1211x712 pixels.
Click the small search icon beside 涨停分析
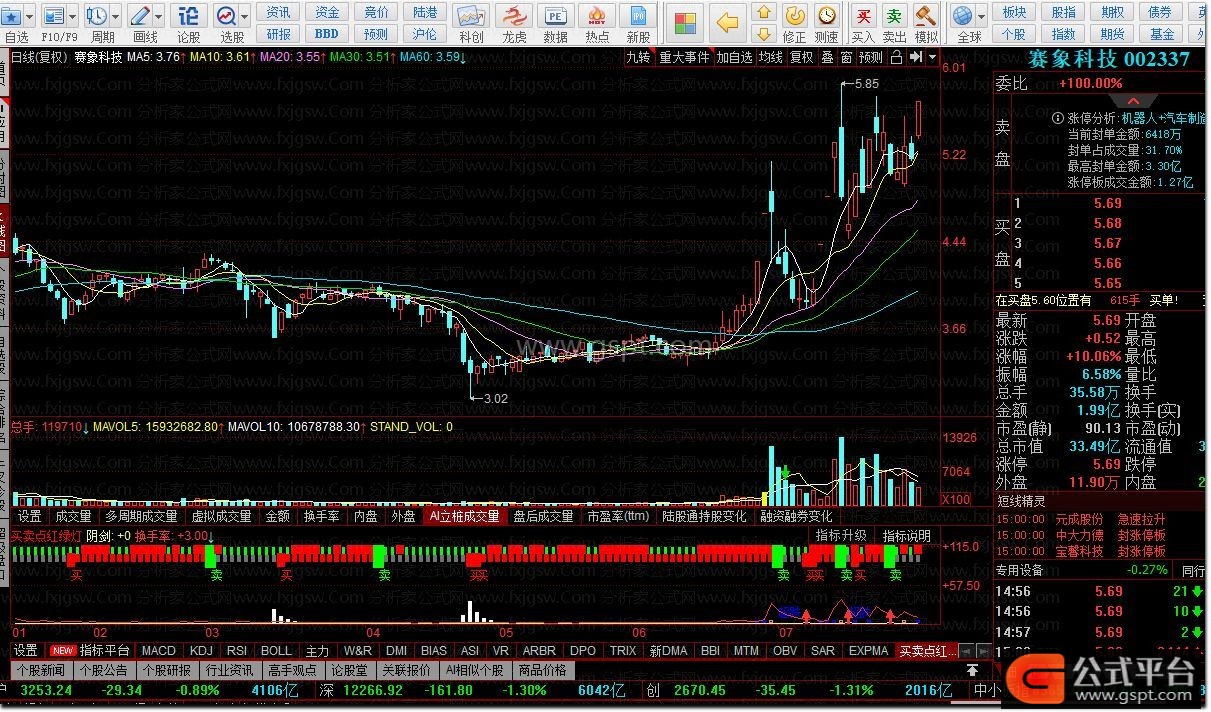[1056, 117]
